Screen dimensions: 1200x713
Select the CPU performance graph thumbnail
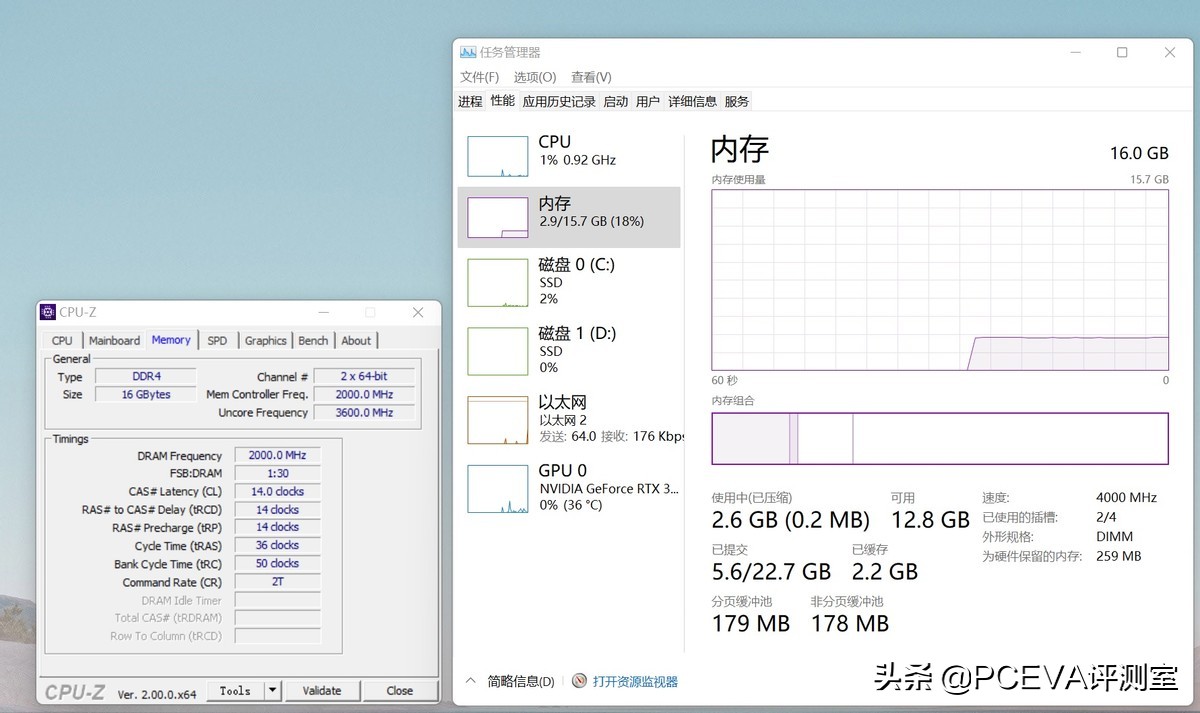pos(498,156)
